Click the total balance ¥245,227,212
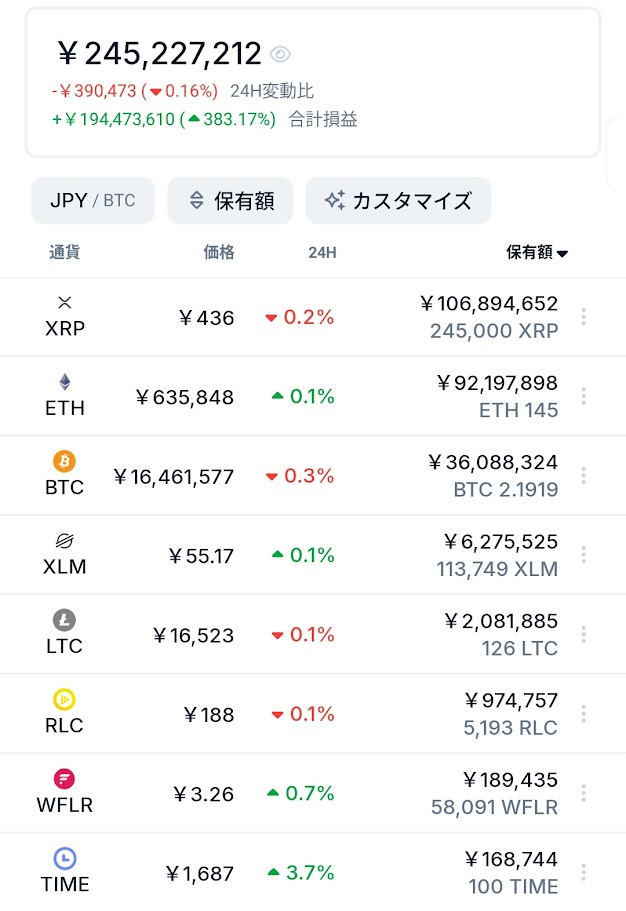The image size is (626, 911). coord(160,54)
